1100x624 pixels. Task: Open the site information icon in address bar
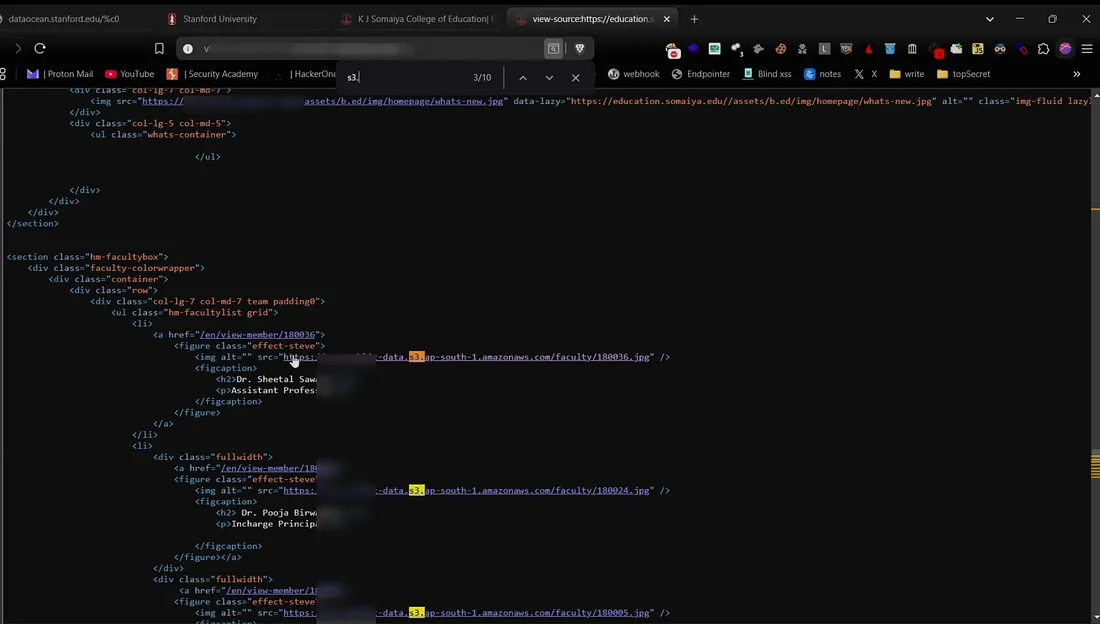pyautogui.click(x=187, y=48)
